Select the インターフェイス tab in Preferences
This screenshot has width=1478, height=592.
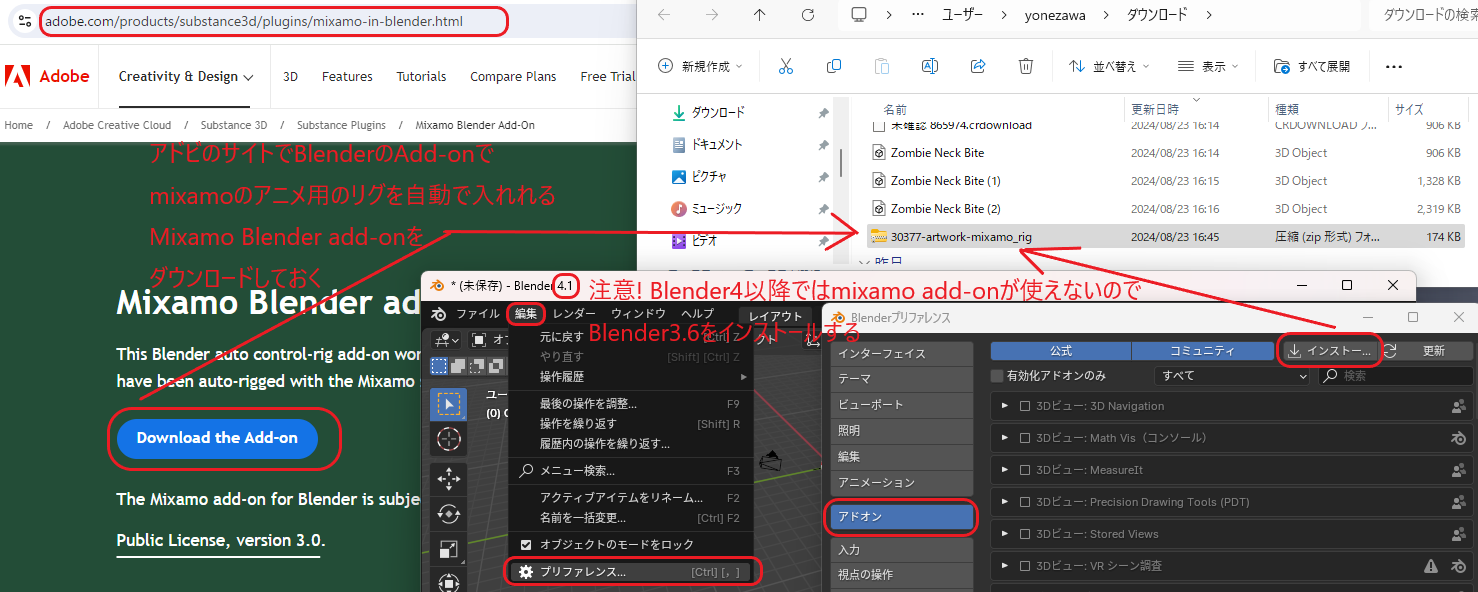click(x=901, y=354)
